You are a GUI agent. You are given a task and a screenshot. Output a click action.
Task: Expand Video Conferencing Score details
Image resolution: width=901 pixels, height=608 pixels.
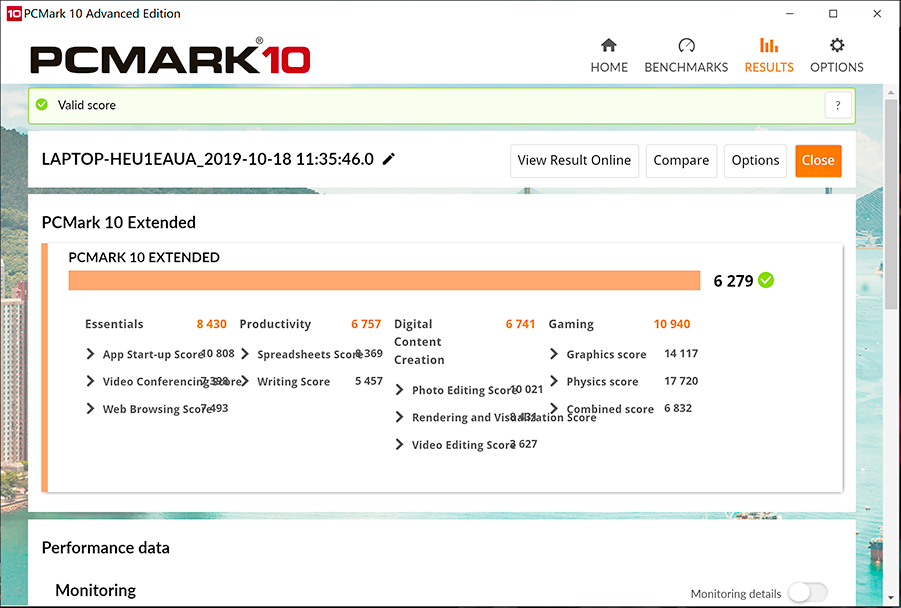(x=90, y=381)
